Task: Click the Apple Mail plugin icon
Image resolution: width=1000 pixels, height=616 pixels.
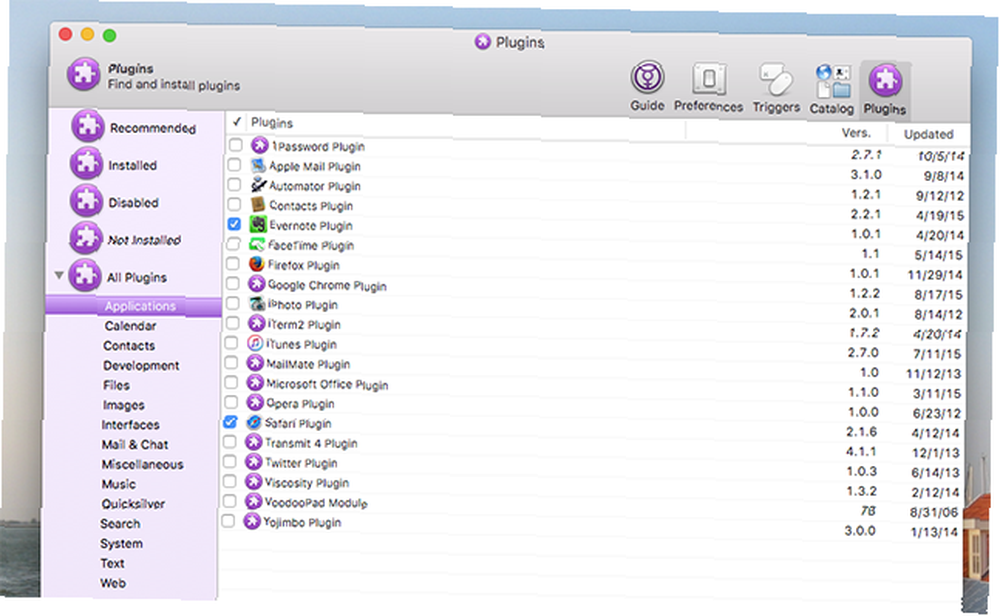Action: tap(258, 166)
